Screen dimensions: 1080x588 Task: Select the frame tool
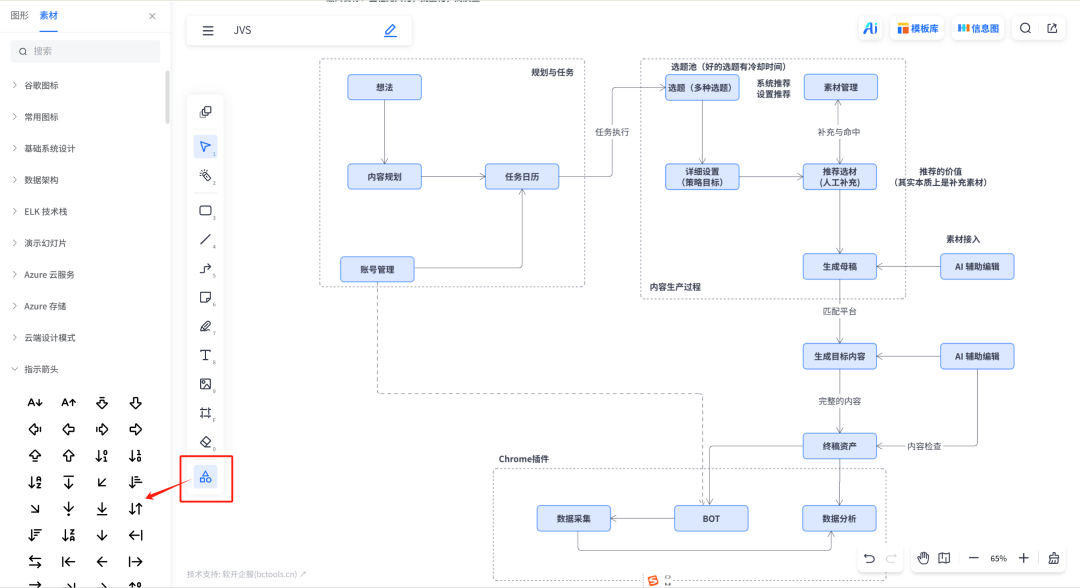tap(205, 413)
